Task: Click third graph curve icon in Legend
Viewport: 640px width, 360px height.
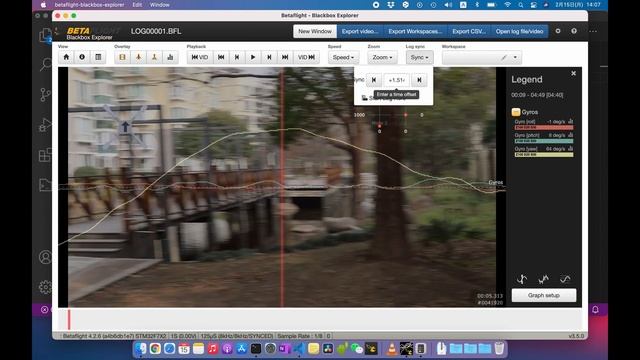Action: click(565, 279)
